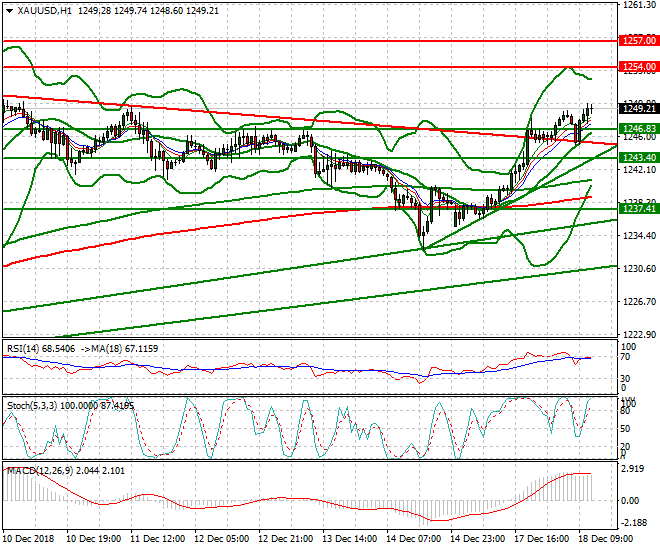Screen dimensions: 660x550
Task: Click the -2.188 MACD scale value
Action: point(634,522)
